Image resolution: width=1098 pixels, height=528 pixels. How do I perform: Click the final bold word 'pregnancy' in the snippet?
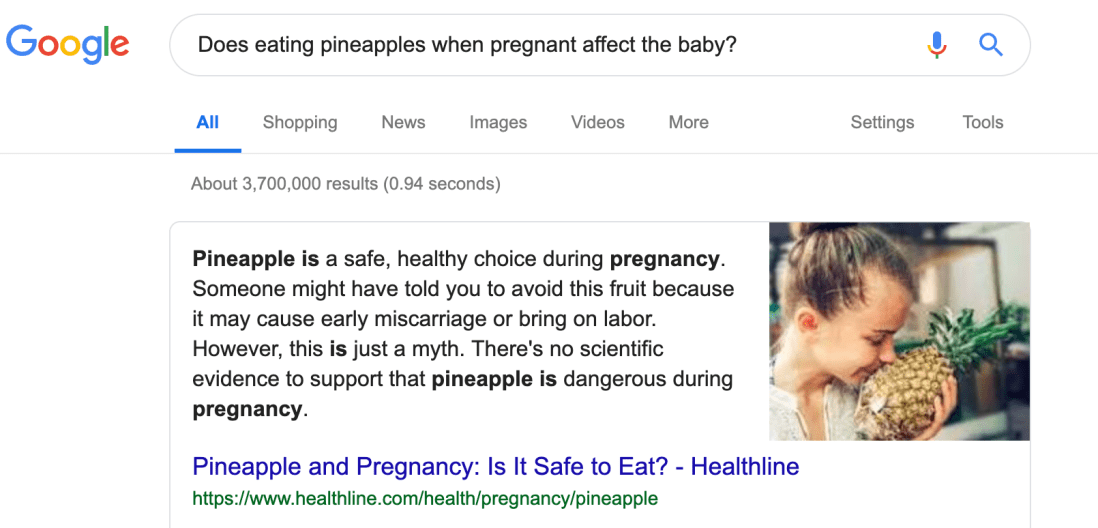tap(247, 409)
